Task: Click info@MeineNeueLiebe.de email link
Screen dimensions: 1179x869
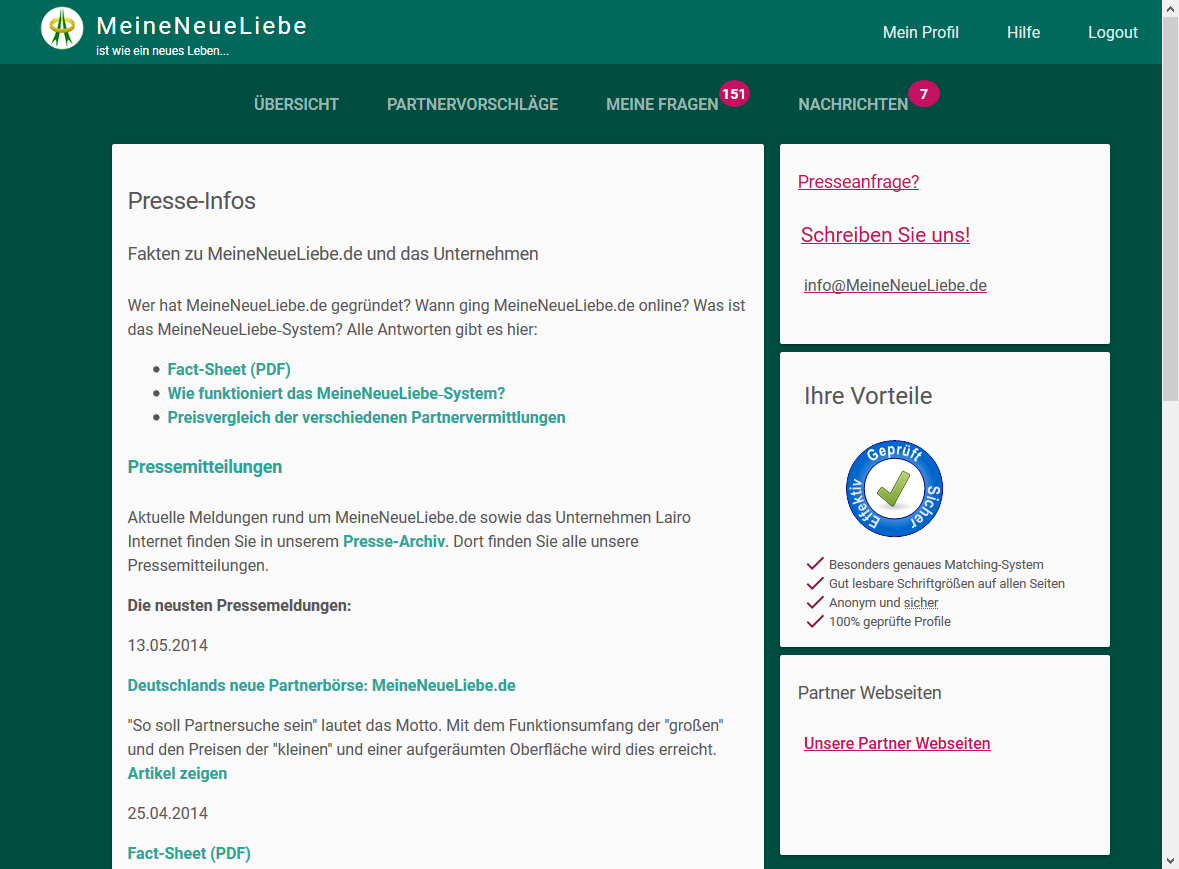Action: click(x=895, y=285)
